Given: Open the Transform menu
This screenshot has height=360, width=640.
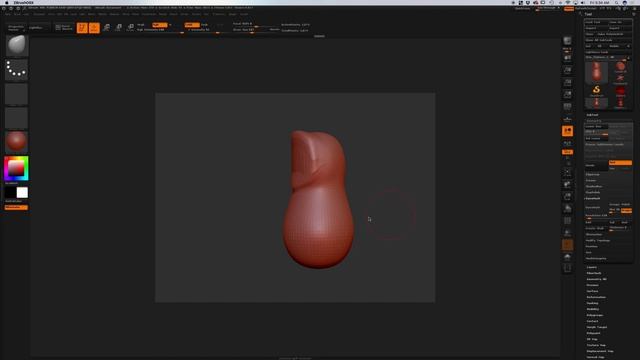Looking at the screenshot, I should [218, 14].
